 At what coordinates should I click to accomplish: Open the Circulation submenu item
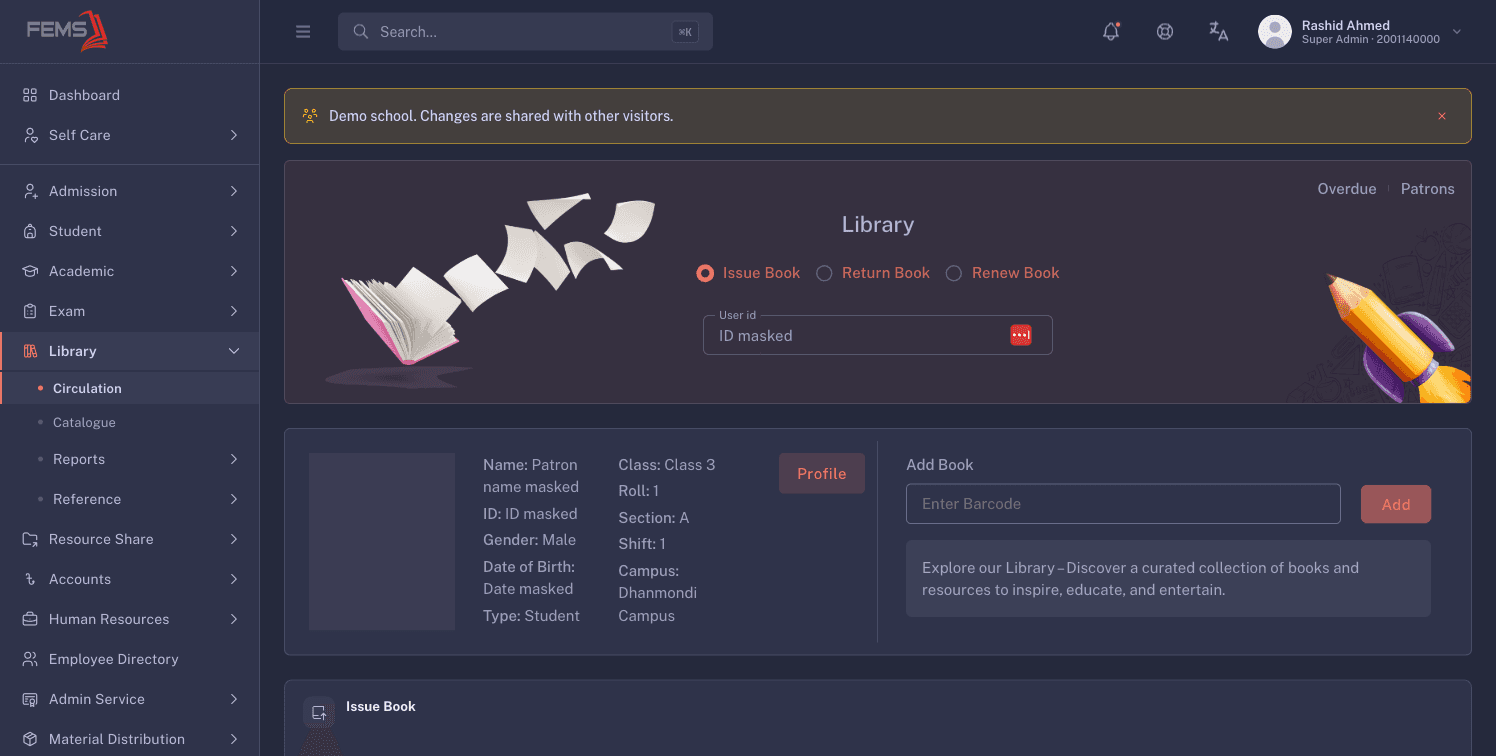(130, 388)
